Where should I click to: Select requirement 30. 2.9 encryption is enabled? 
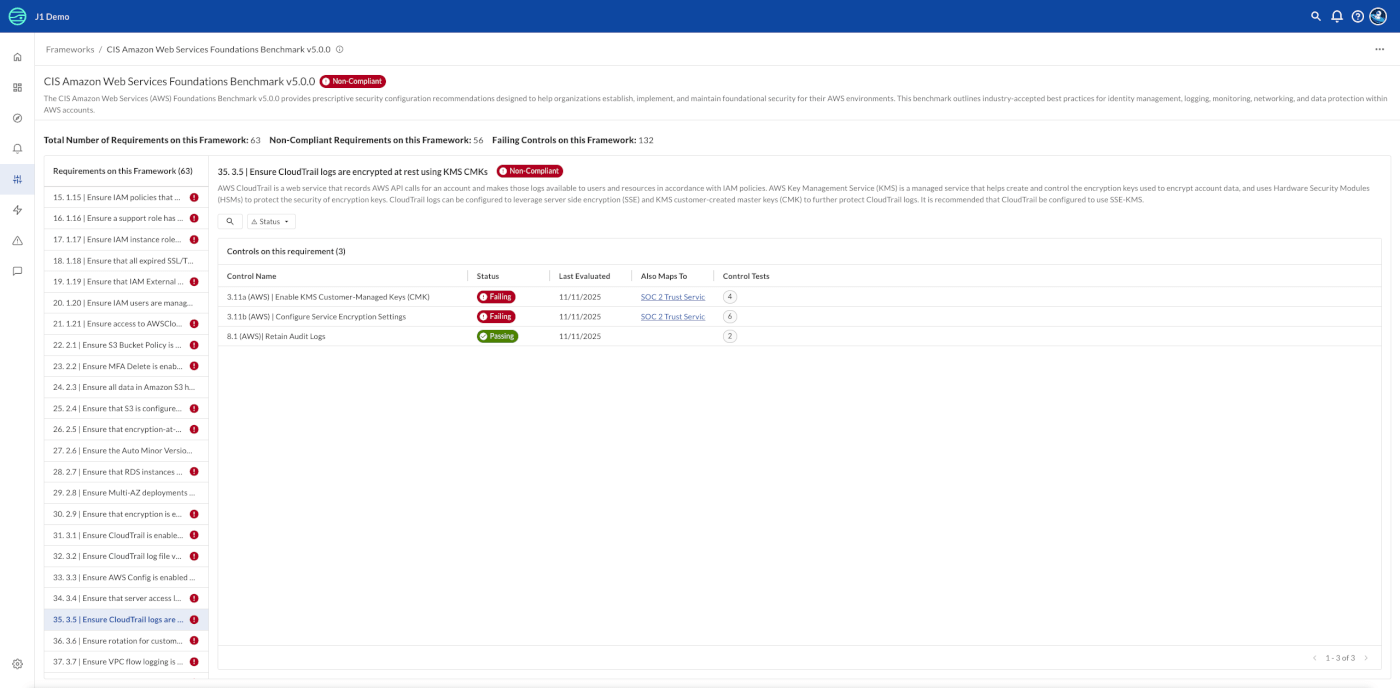pos(126,514)
